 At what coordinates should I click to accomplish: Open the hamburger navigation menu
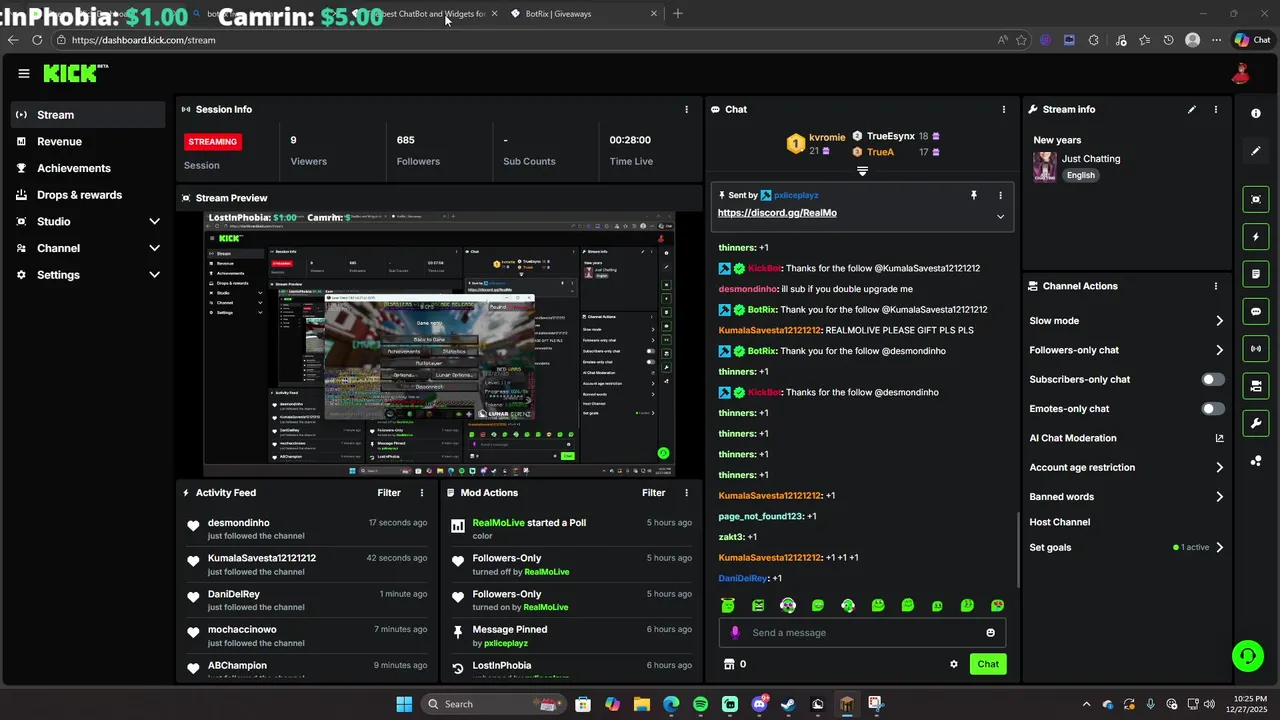pos(24,73)
